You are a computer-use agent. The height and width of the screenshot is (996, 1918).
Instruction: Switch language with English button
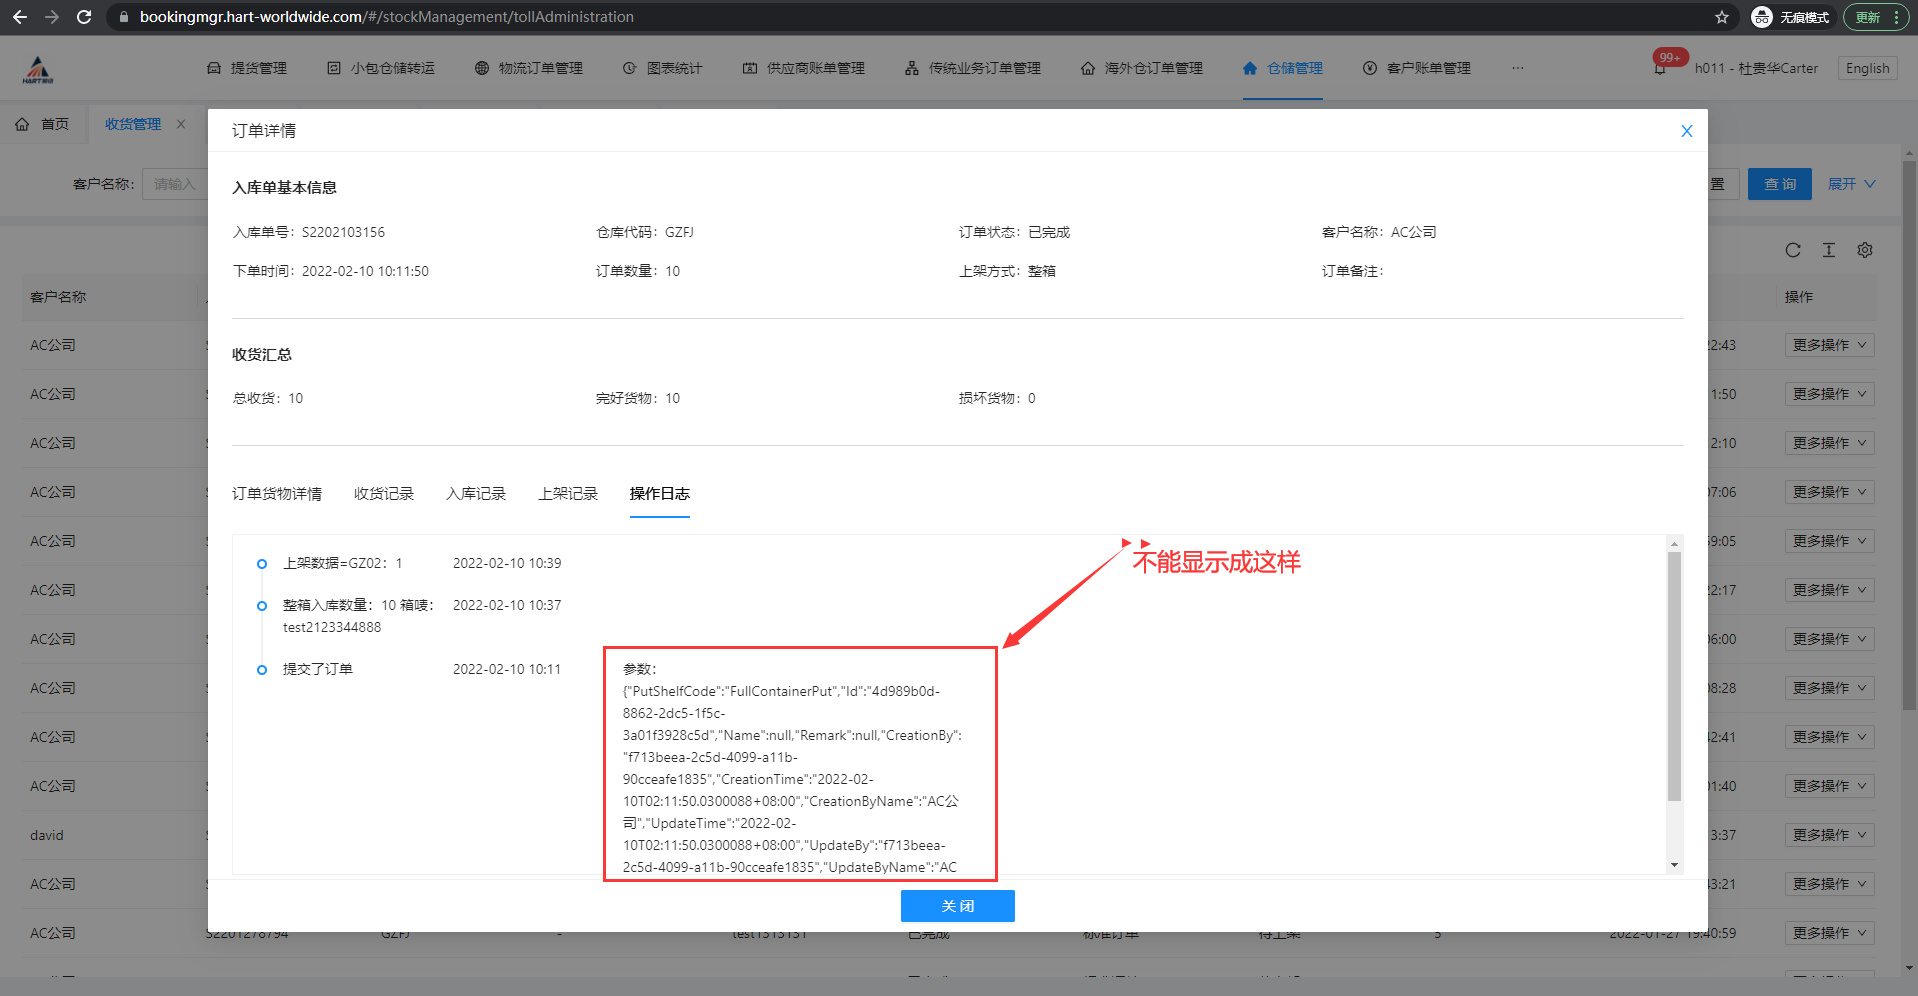pyautogui.click(x=1867, y=68)
